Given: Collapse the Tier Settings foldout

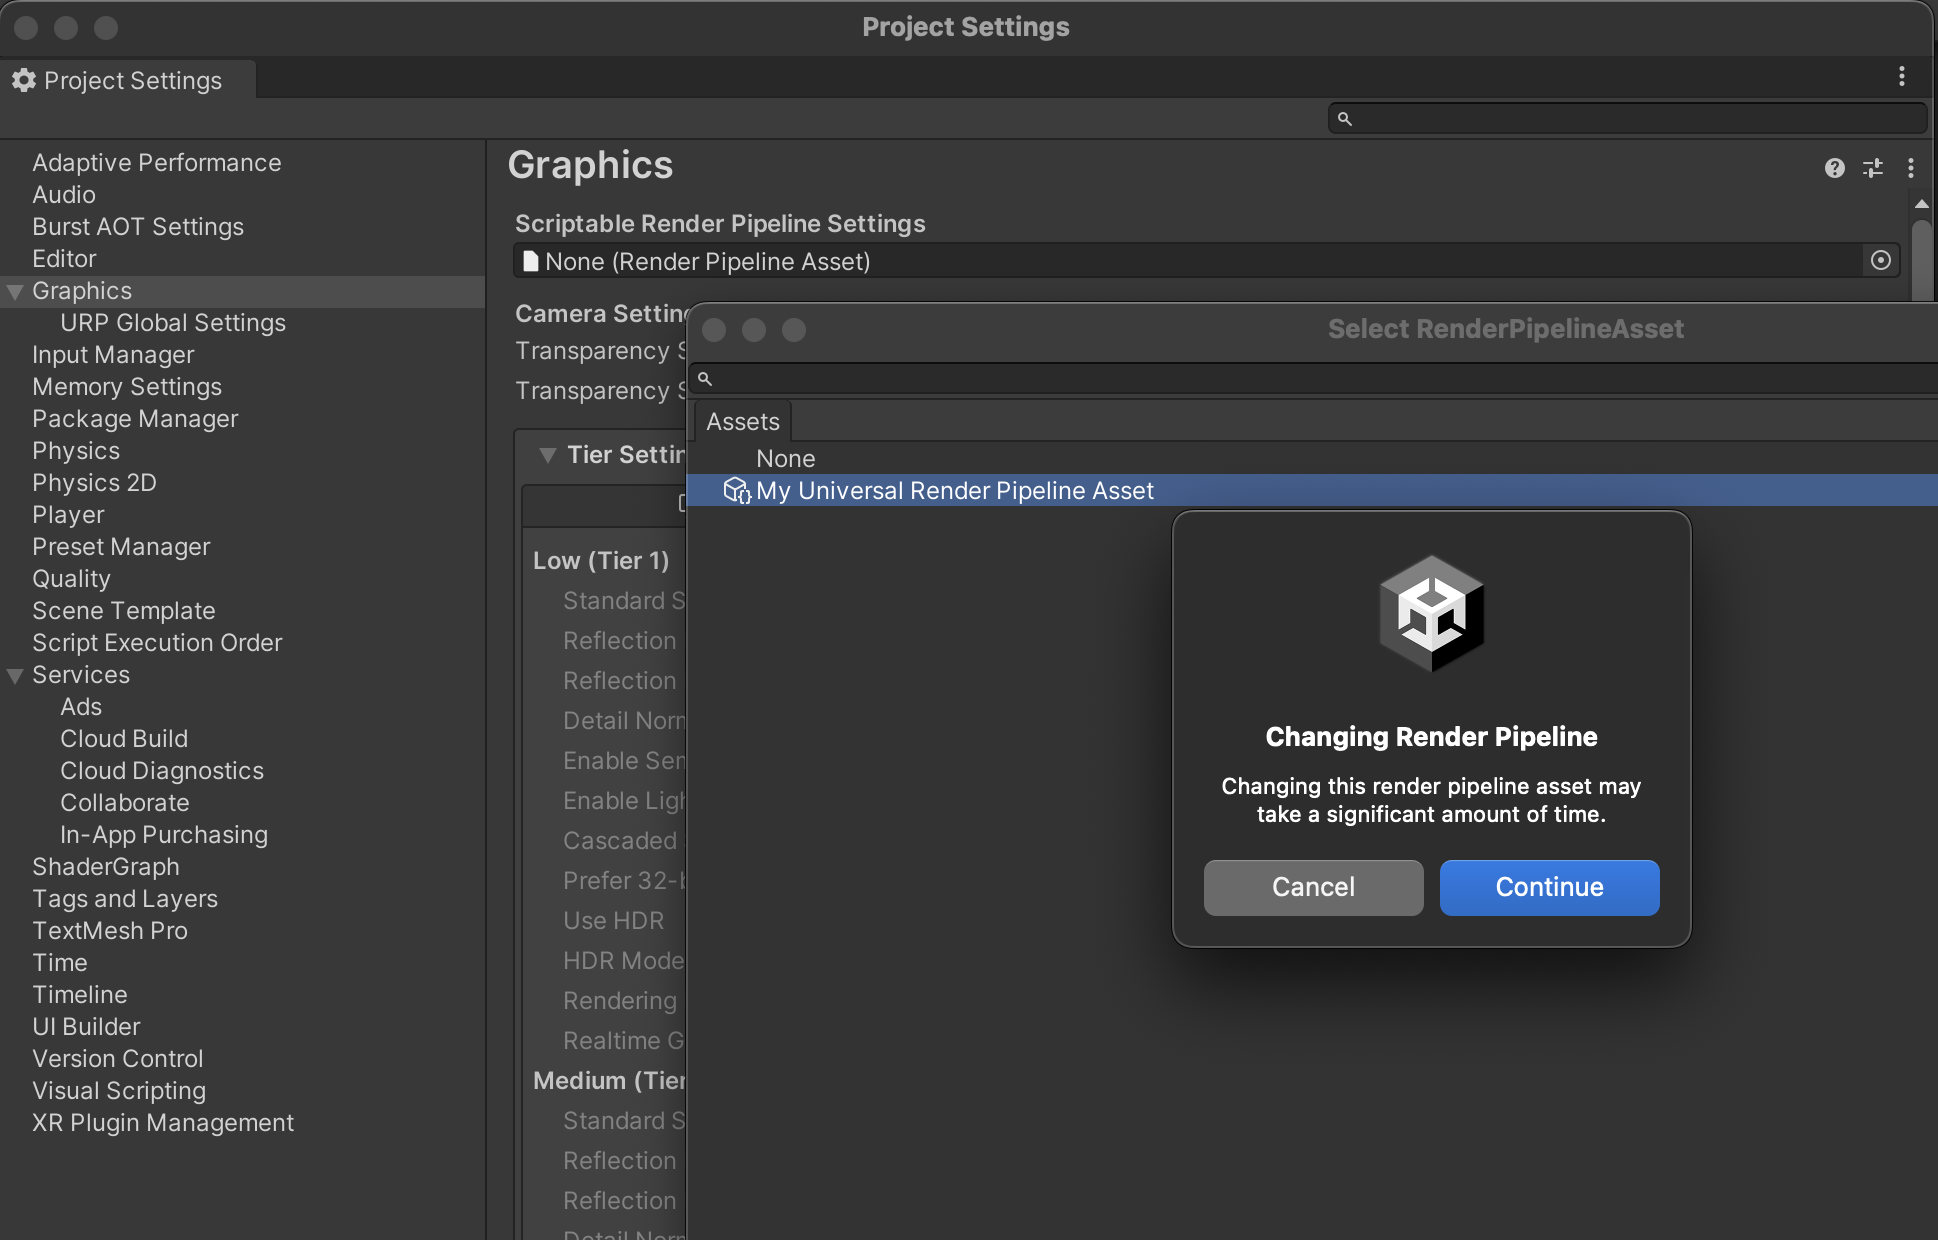Looking at the screenshot, I should (x=547, y=456).
